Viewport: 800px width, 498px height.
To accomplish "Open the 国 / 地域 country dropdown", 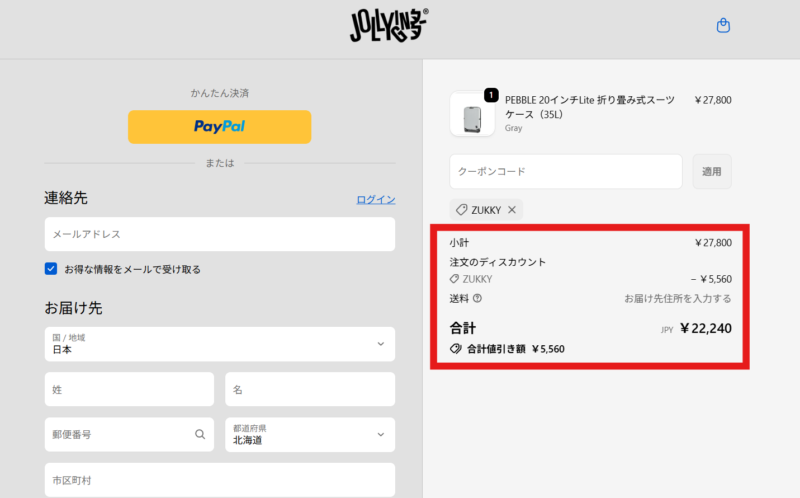I will pyautogui.click(x=219, y=344).
